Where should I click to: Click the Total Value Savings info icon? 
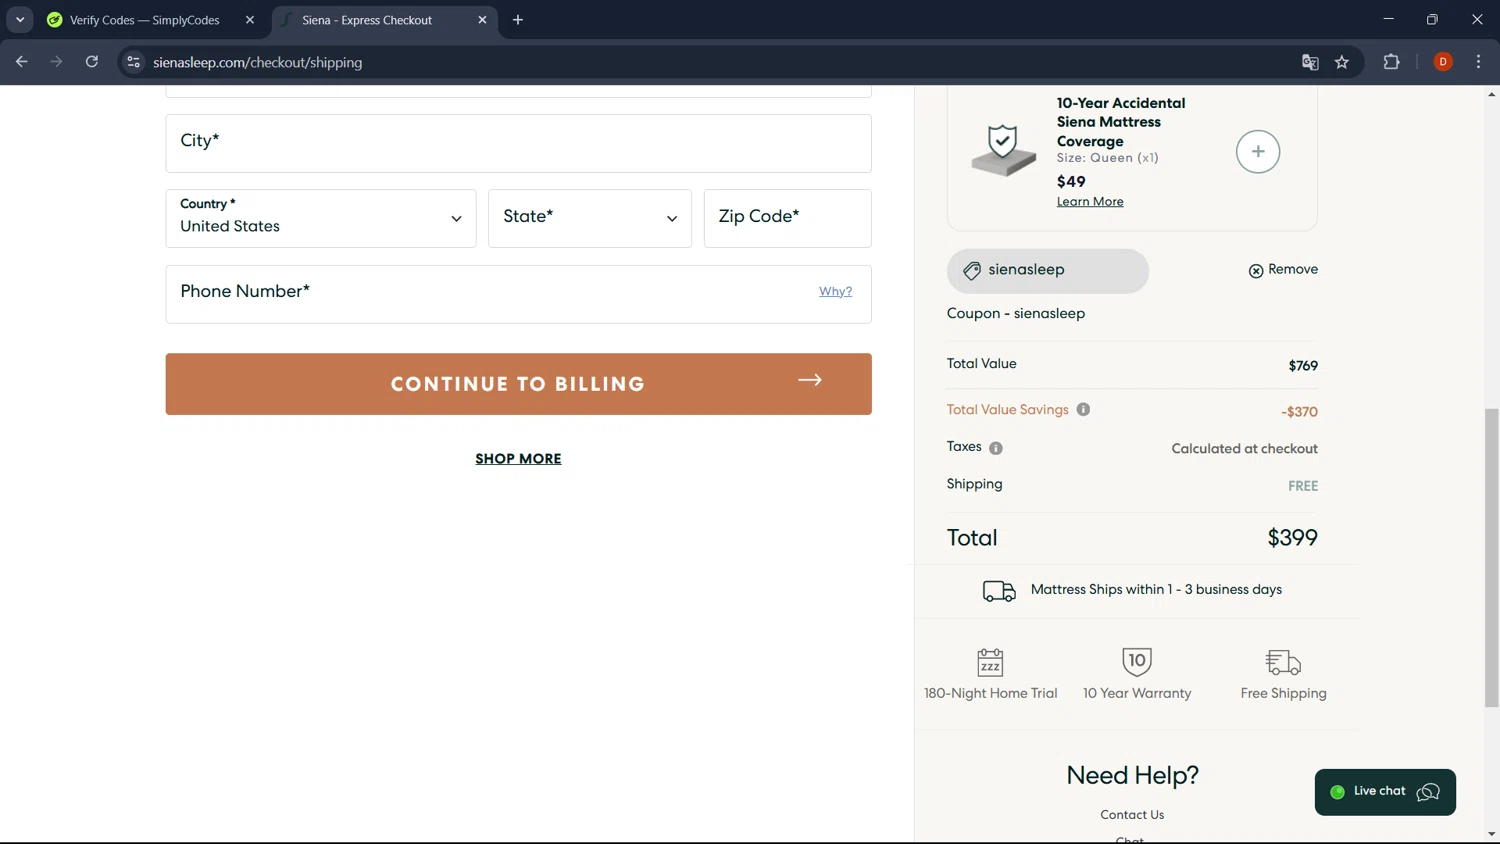[x=1083, y=410]
